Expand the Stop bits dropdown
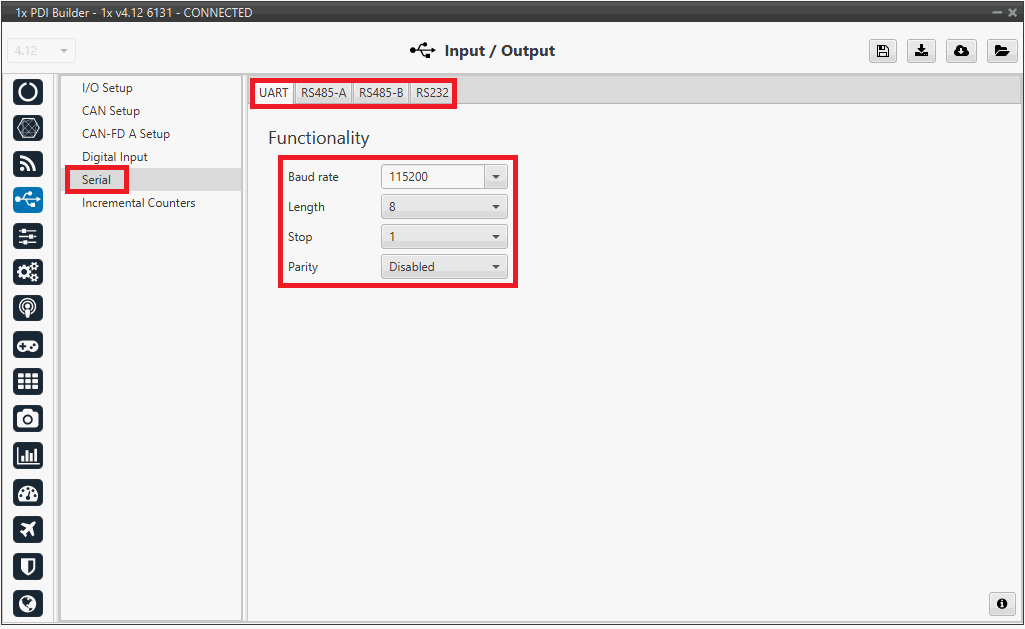This screenshot has height=629, width=1025. click(444, 237)
